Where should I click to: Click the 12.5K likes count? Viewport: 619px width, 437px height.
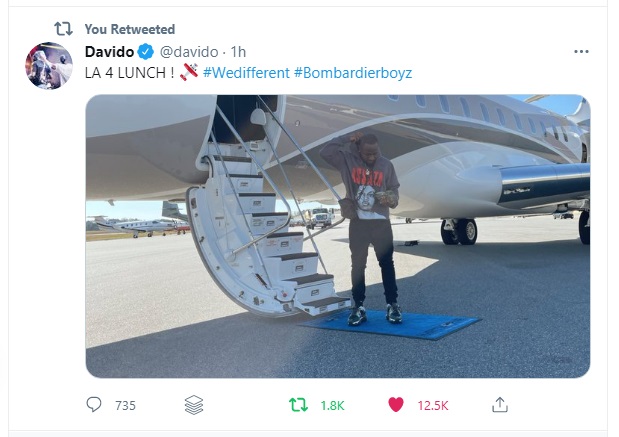pyautogui.click(x=433, y=405)
